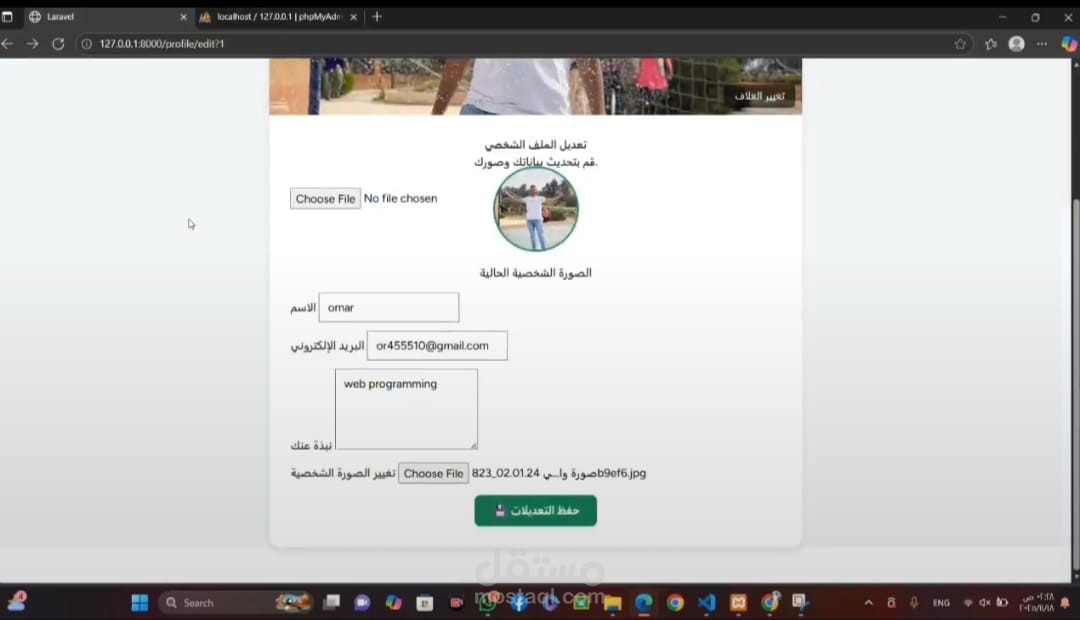1080x620 pixels.
Task: Click the address bar URL
Action: [162, 43]
